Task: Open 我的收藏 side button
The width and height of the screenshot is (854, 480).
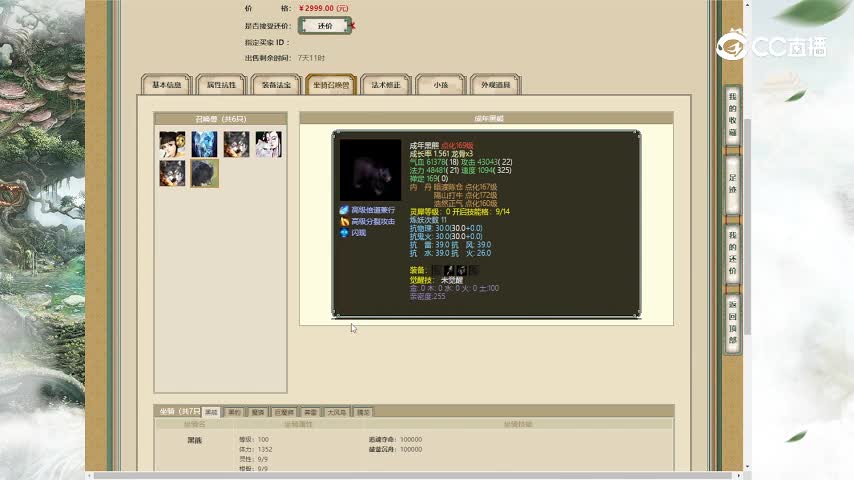Action: click(x=733, y=114)
